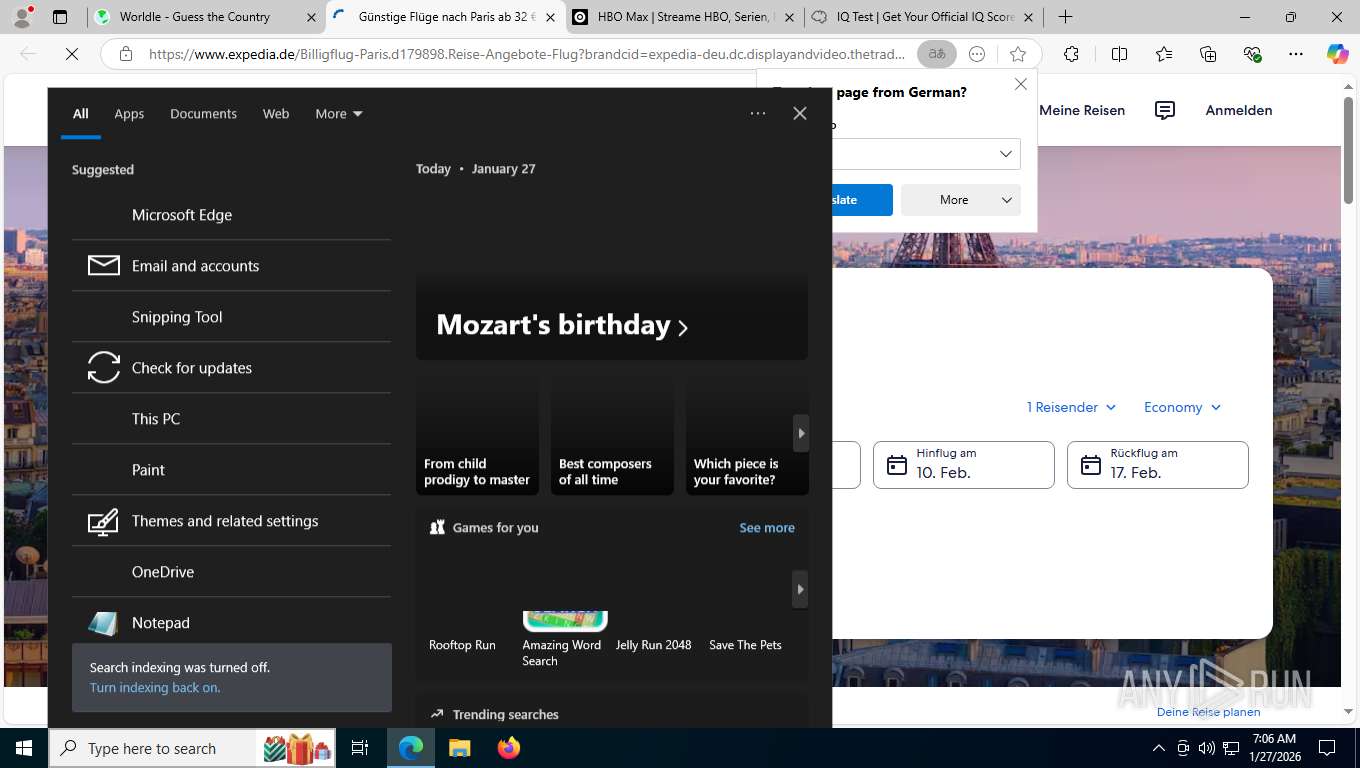
Task: Click the volume icon in system tray
Action: point(1206,748)
